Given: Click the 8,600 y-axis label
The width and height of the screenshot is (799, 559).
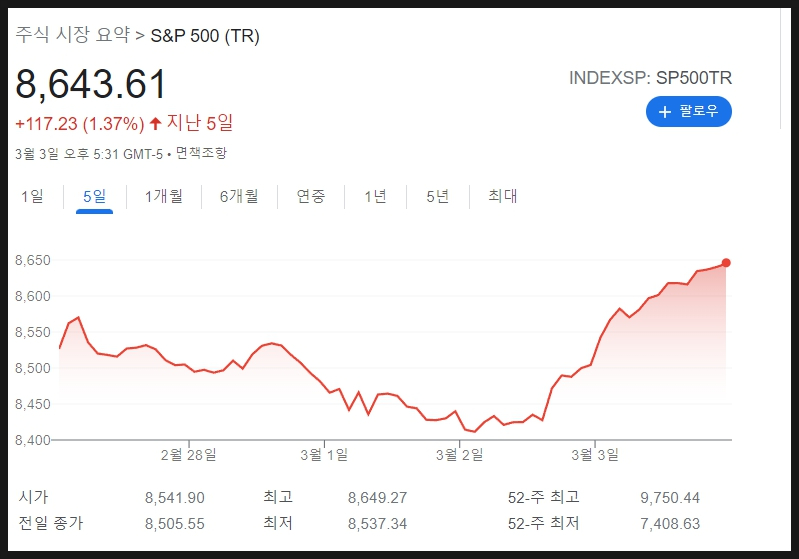Looking at the screenshot, I should 33,296.
